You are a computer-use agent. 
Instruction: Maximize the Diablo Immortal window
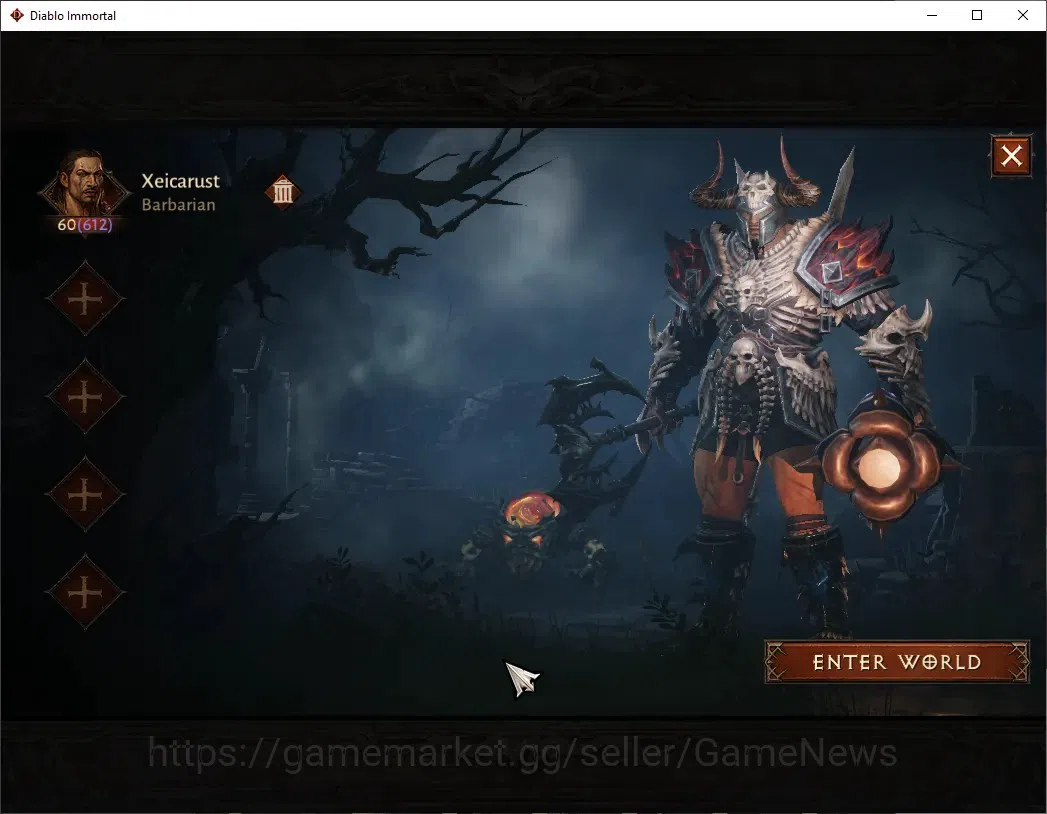tap(977, 15)
